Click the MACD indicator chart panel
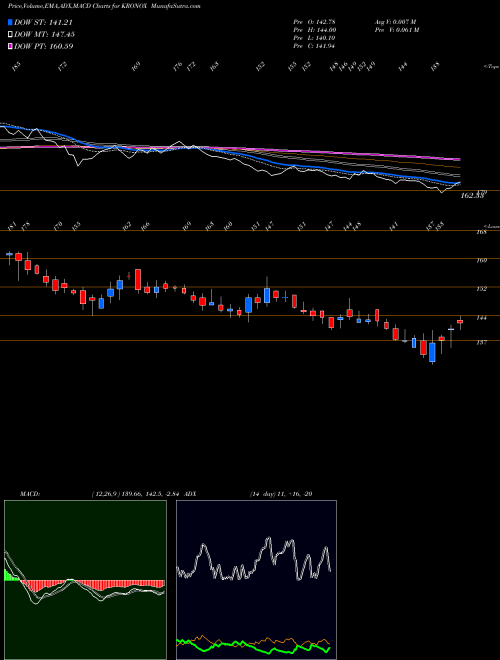This screenshot has height=660, width=500. click(85, 580)
